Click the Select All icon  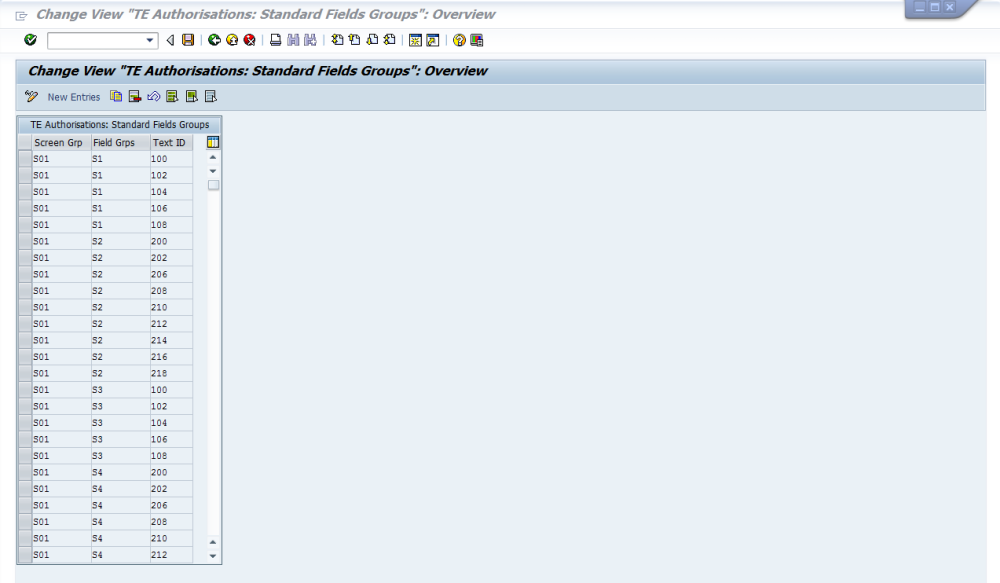[172, 96]
